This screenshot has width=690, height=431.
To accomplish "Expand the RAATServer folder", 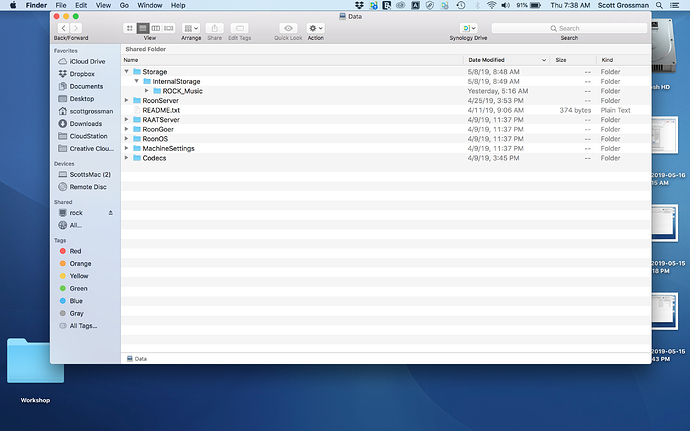I will coord(126,119).
